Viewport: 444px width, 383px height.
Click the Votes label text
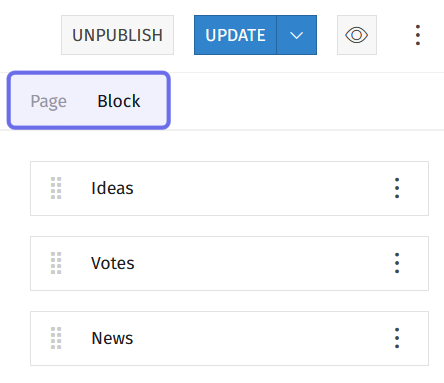coord(113,263)
